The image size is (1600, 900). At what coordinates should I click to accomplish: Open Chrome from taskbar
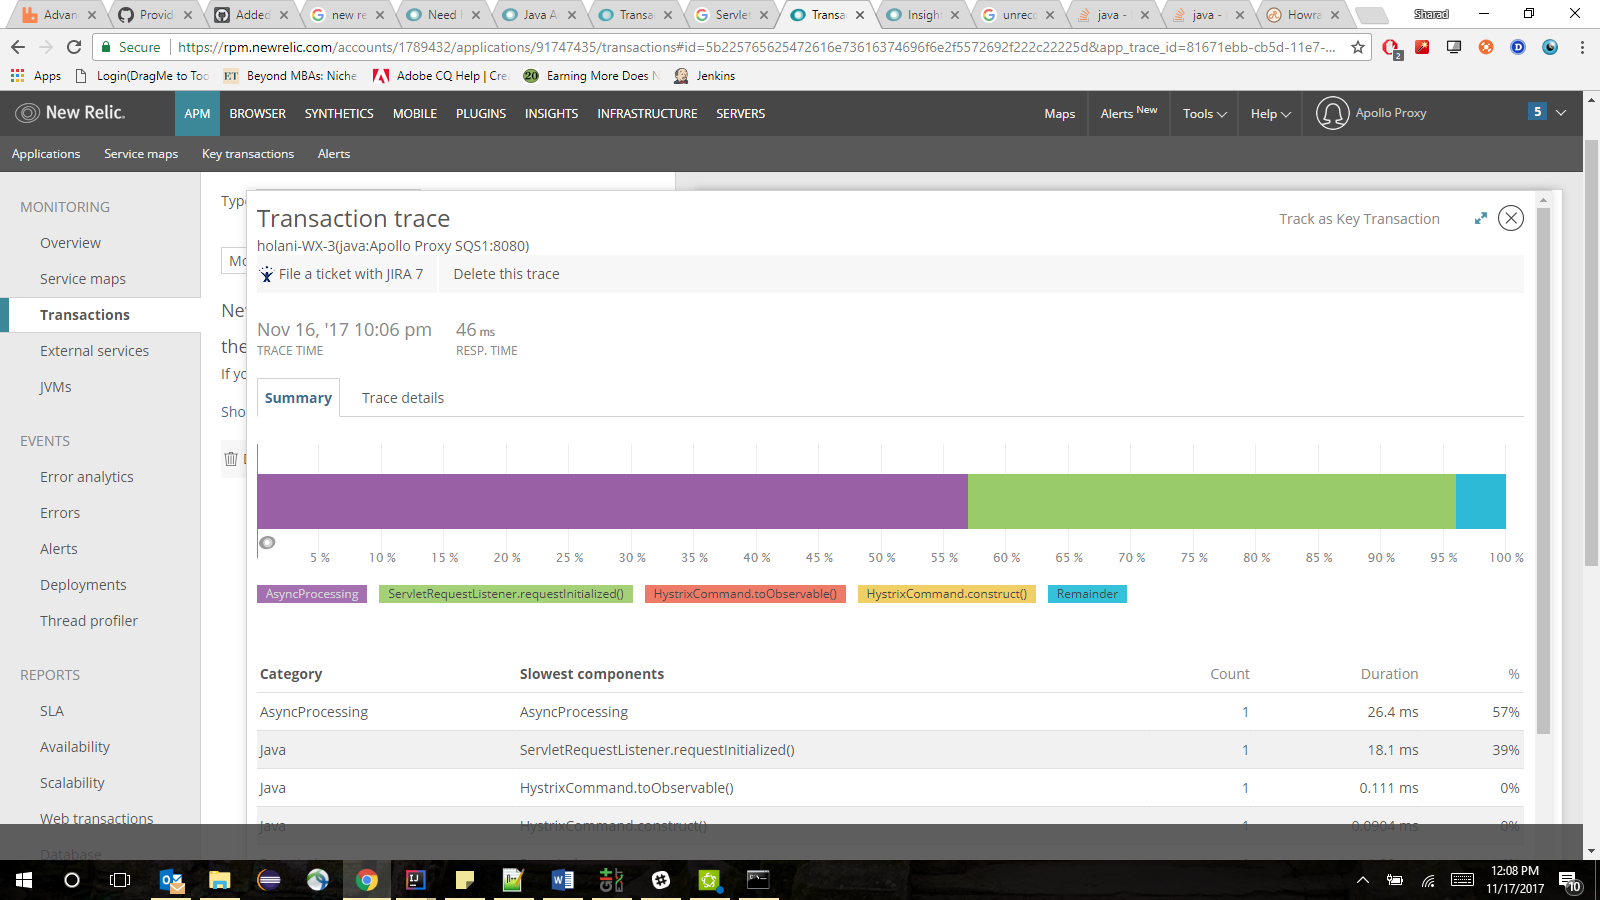tap(367, 880)
